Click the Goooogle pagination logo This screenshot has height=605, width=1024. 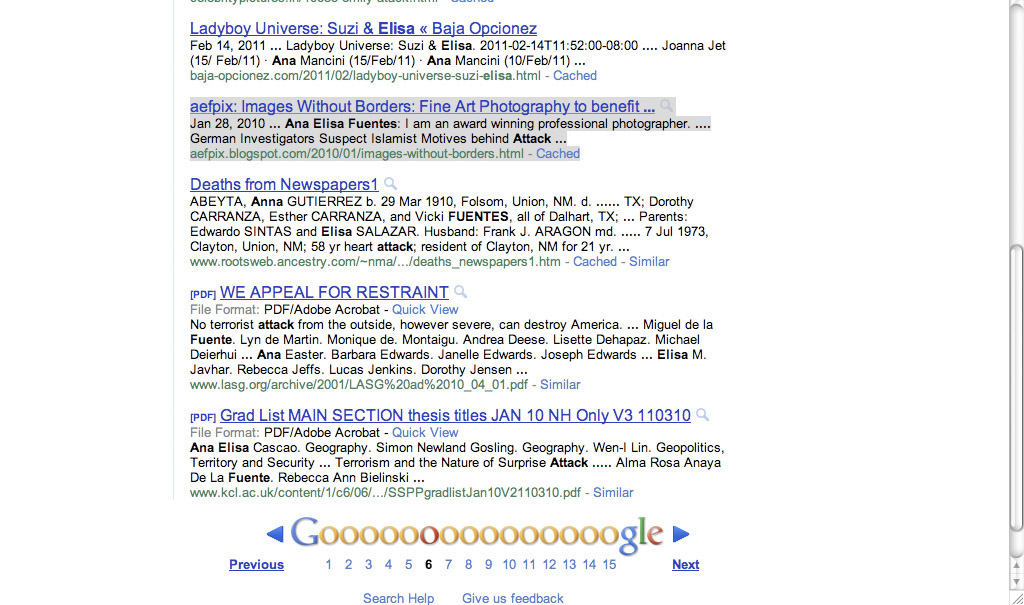click(477, 534)
